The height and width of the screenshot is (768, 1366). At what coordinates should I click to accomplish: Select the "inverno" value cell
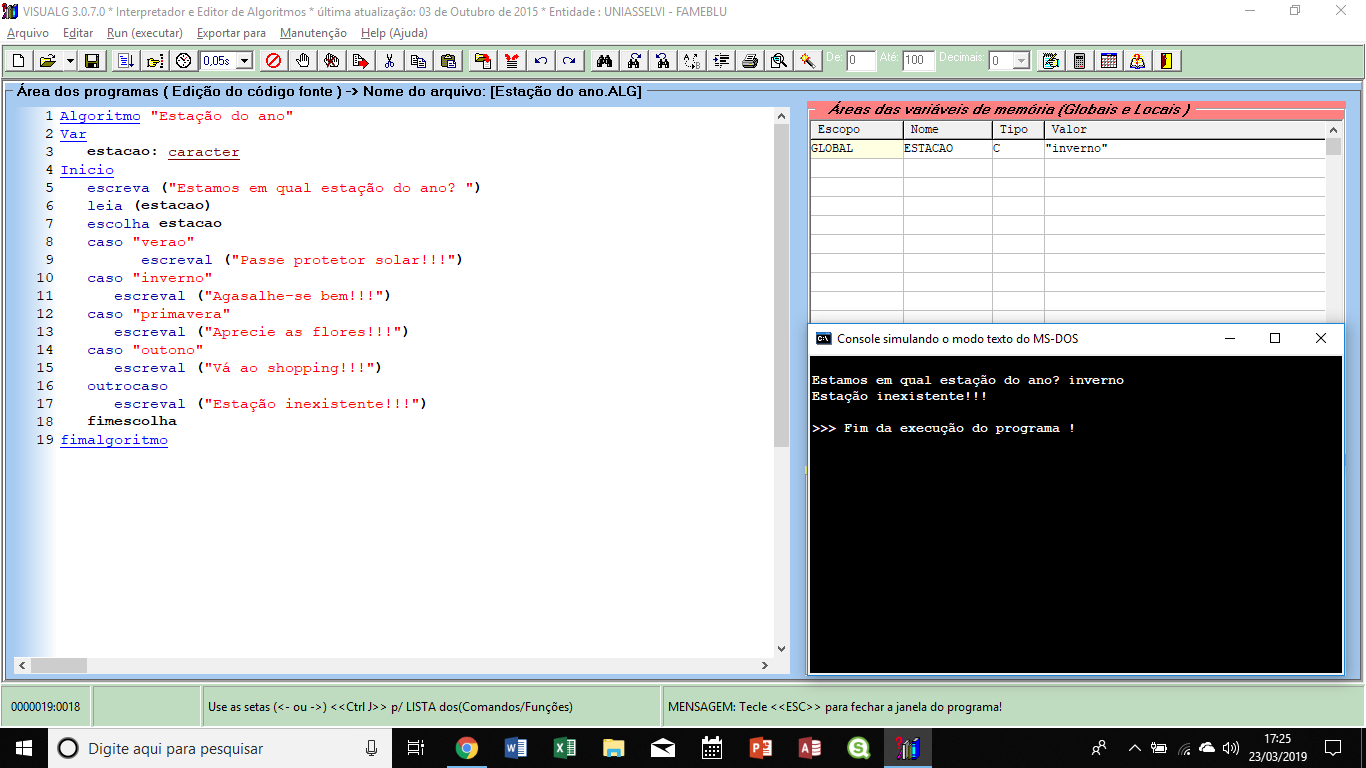coord(1185,149)
